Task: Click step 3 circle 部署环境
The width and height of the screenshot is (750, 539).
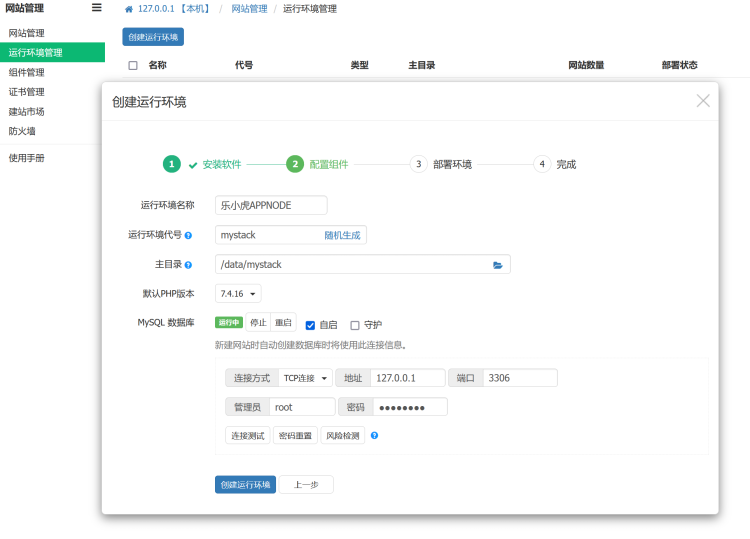Action: tap(419, 164)
